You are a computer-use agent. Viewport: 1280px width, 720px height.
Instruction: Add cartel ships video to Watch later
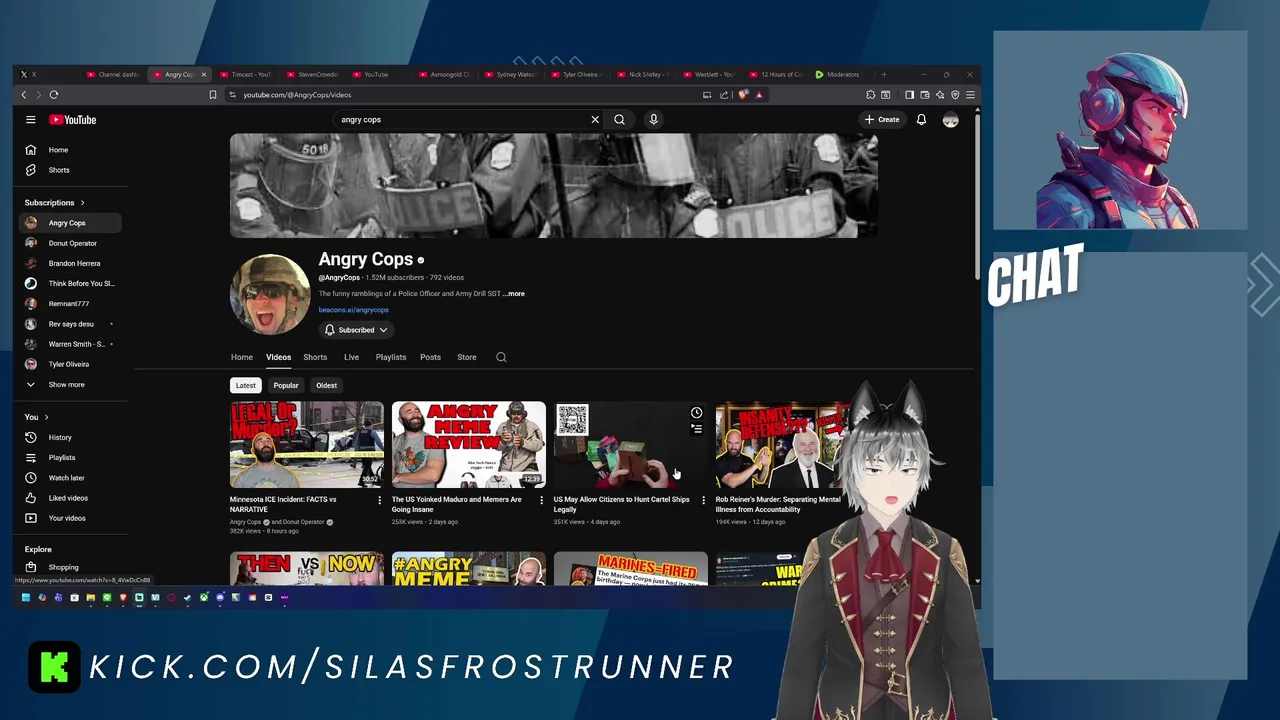(697, 412)
